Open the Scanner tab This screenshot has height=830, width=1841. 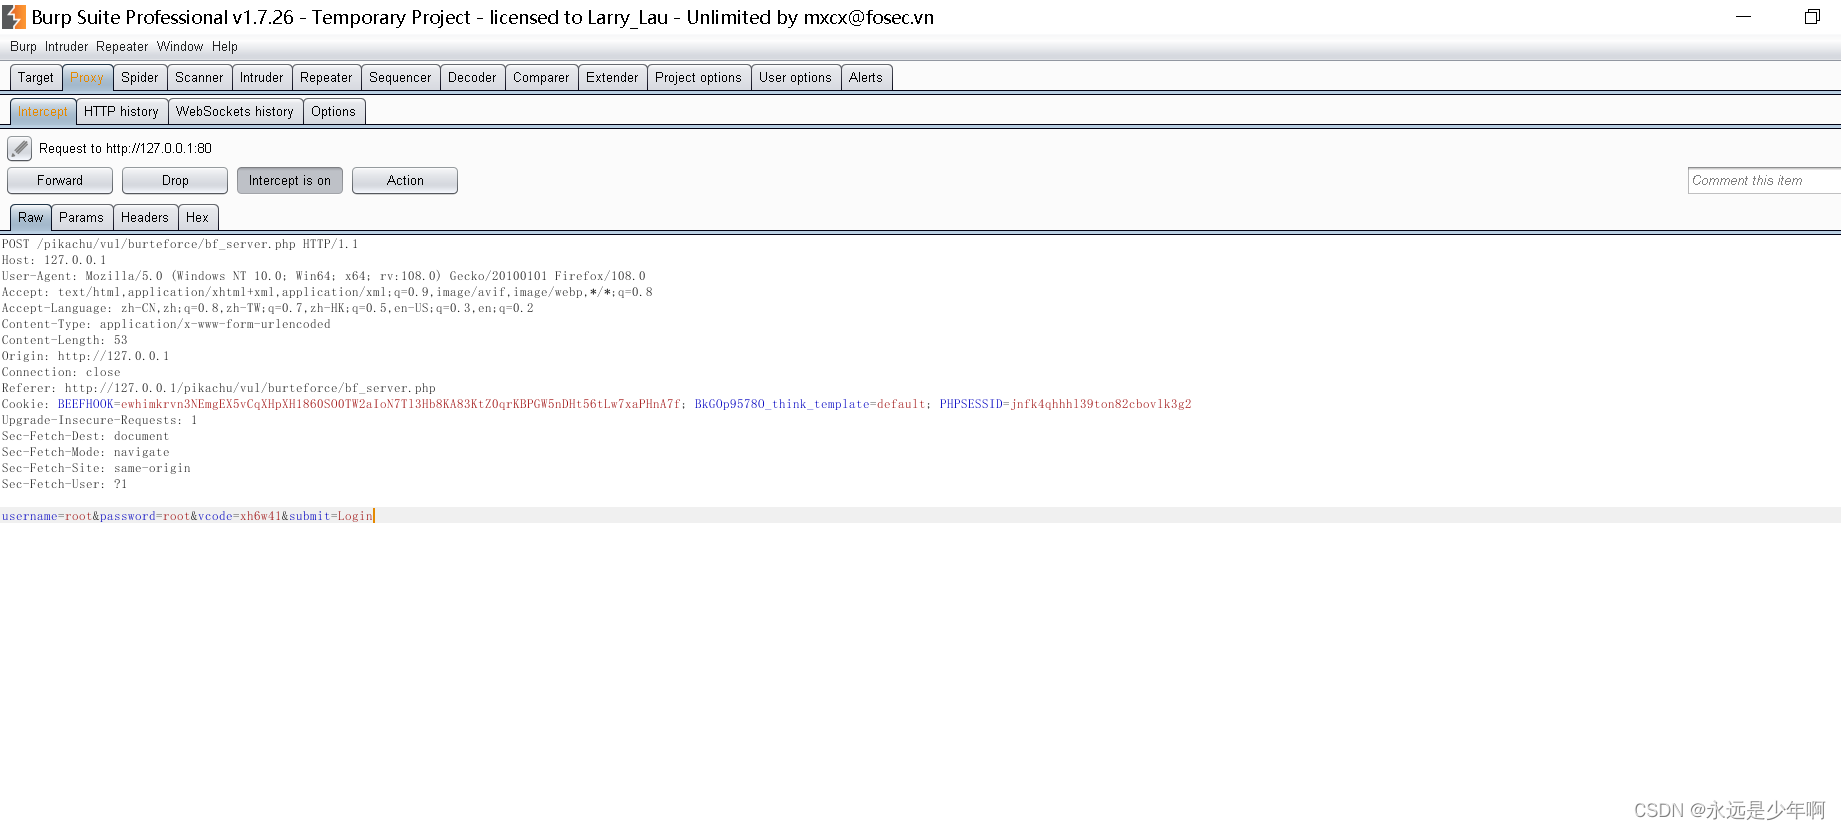click(x=199, y=78)
